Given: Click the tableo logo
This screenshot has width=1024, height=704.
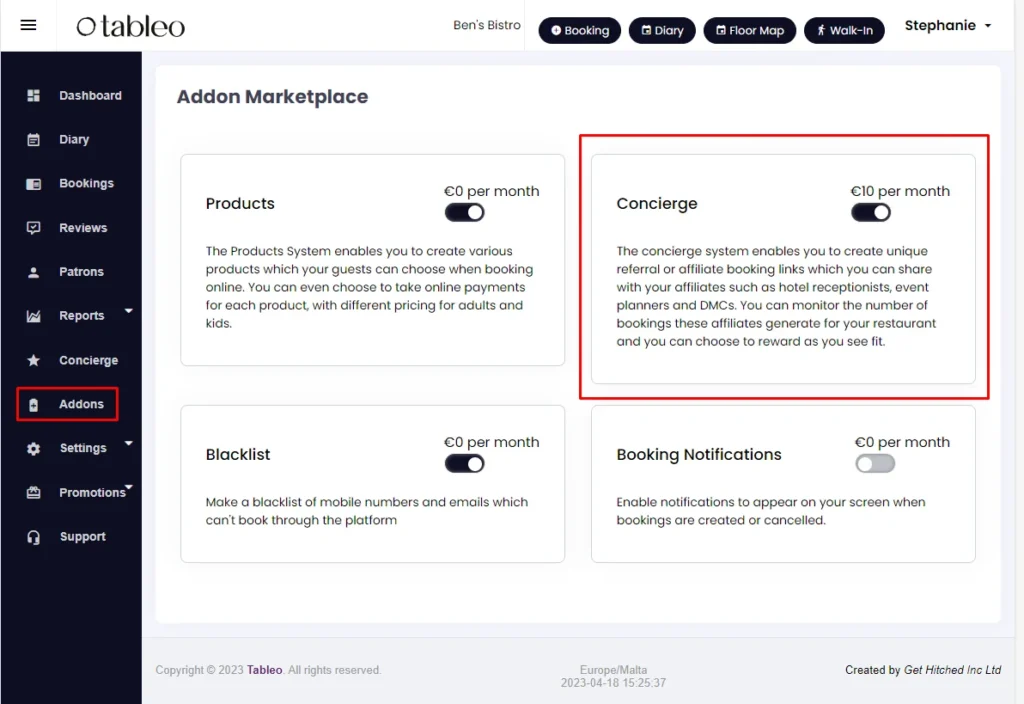Looking at the screenshot, I should tap(131, 26).
